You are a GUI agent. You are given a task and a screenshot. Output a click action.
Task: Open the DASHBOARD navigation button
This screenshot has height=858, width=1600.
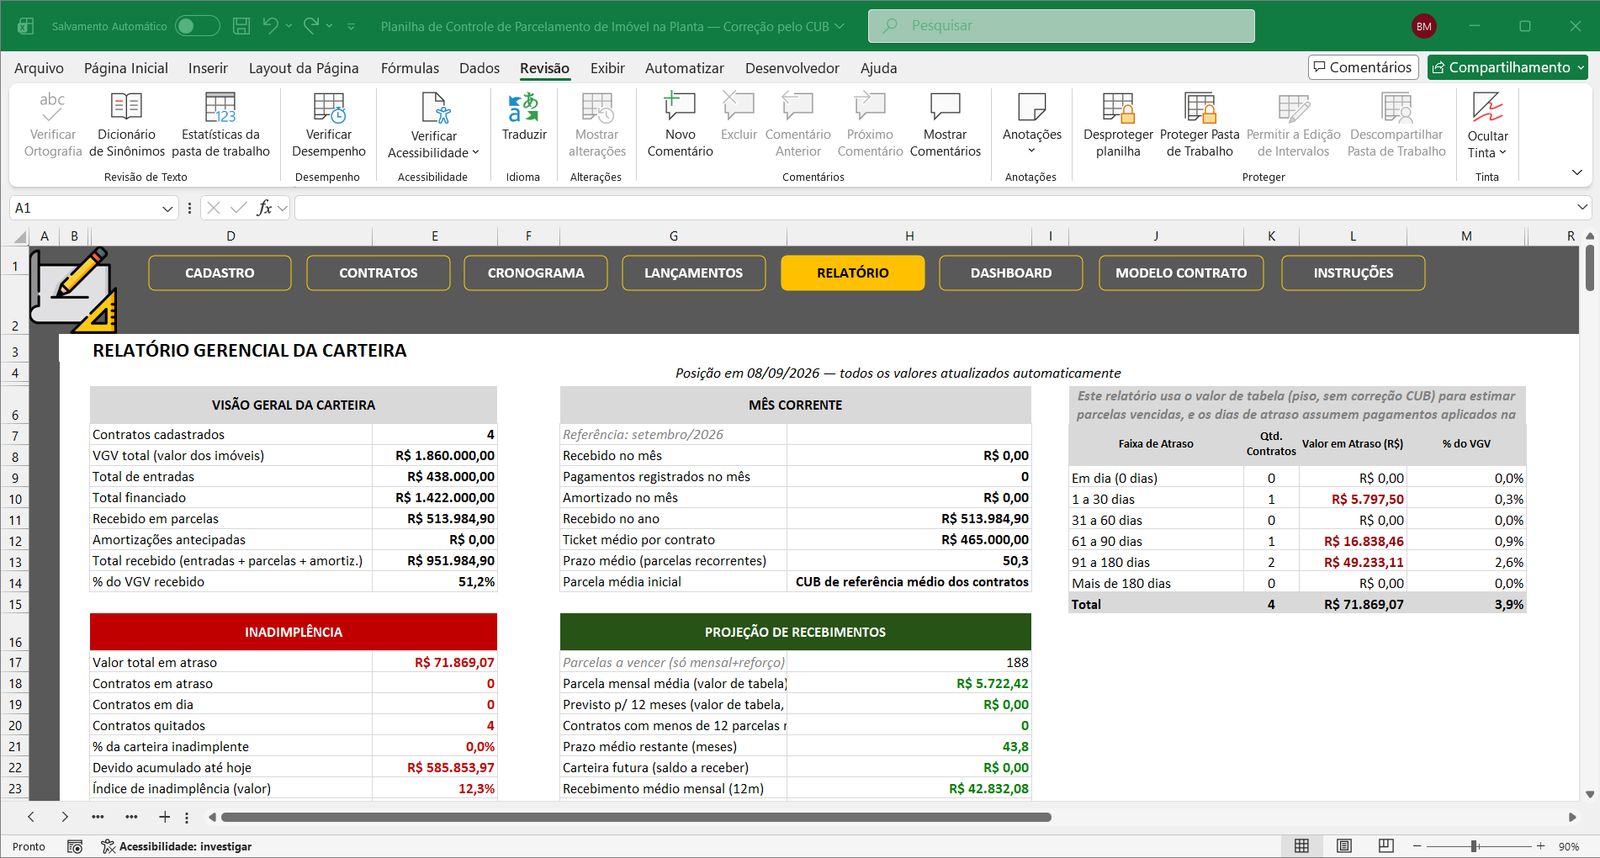[x=1011, y=273]
